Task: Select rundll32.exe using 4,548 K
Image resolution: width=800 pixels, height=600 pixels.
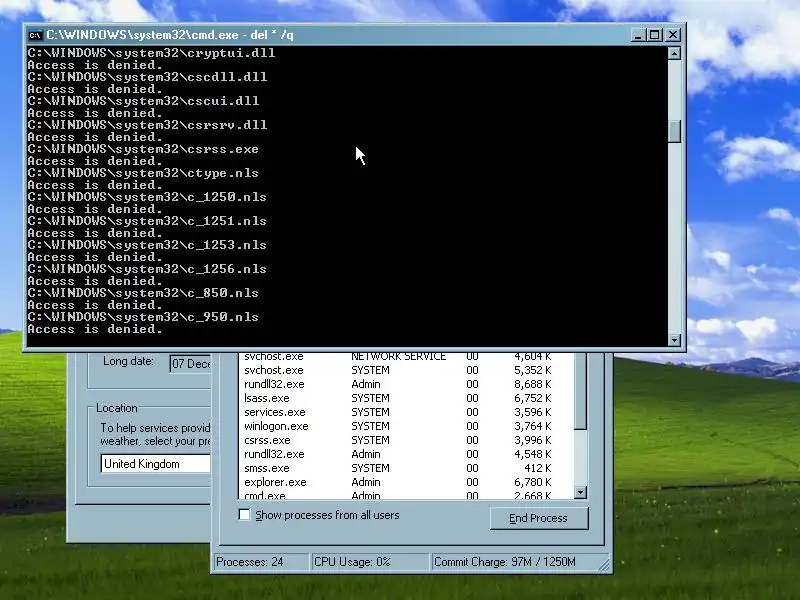Action: 406,454
